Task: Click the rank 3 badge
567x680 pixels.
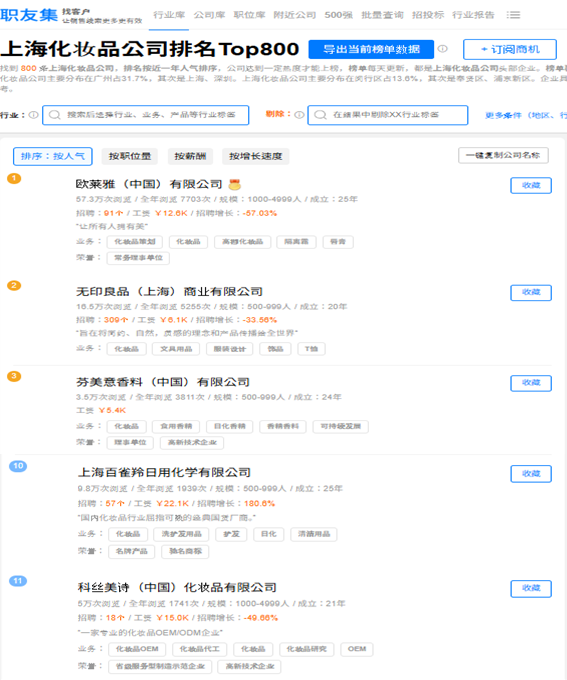Action: (x=14, y=376)
